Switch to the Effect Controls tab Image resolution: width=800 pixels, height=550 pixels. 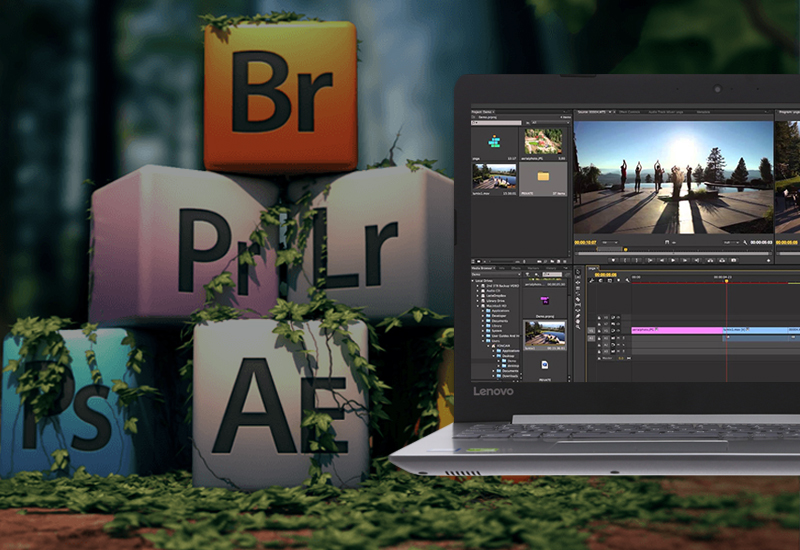coord(631,112)
